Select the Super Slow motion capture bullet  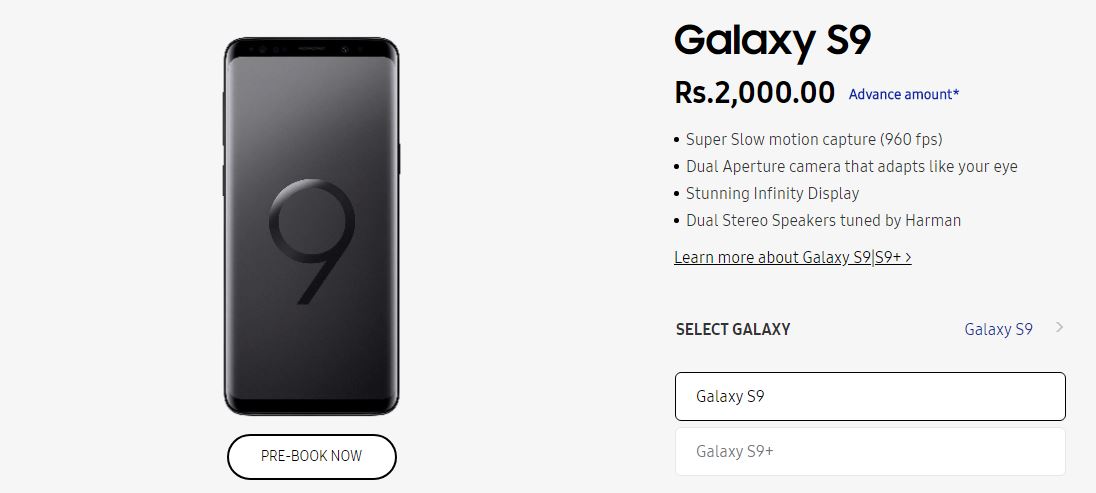pyautogui.click(x=814, y=139)
